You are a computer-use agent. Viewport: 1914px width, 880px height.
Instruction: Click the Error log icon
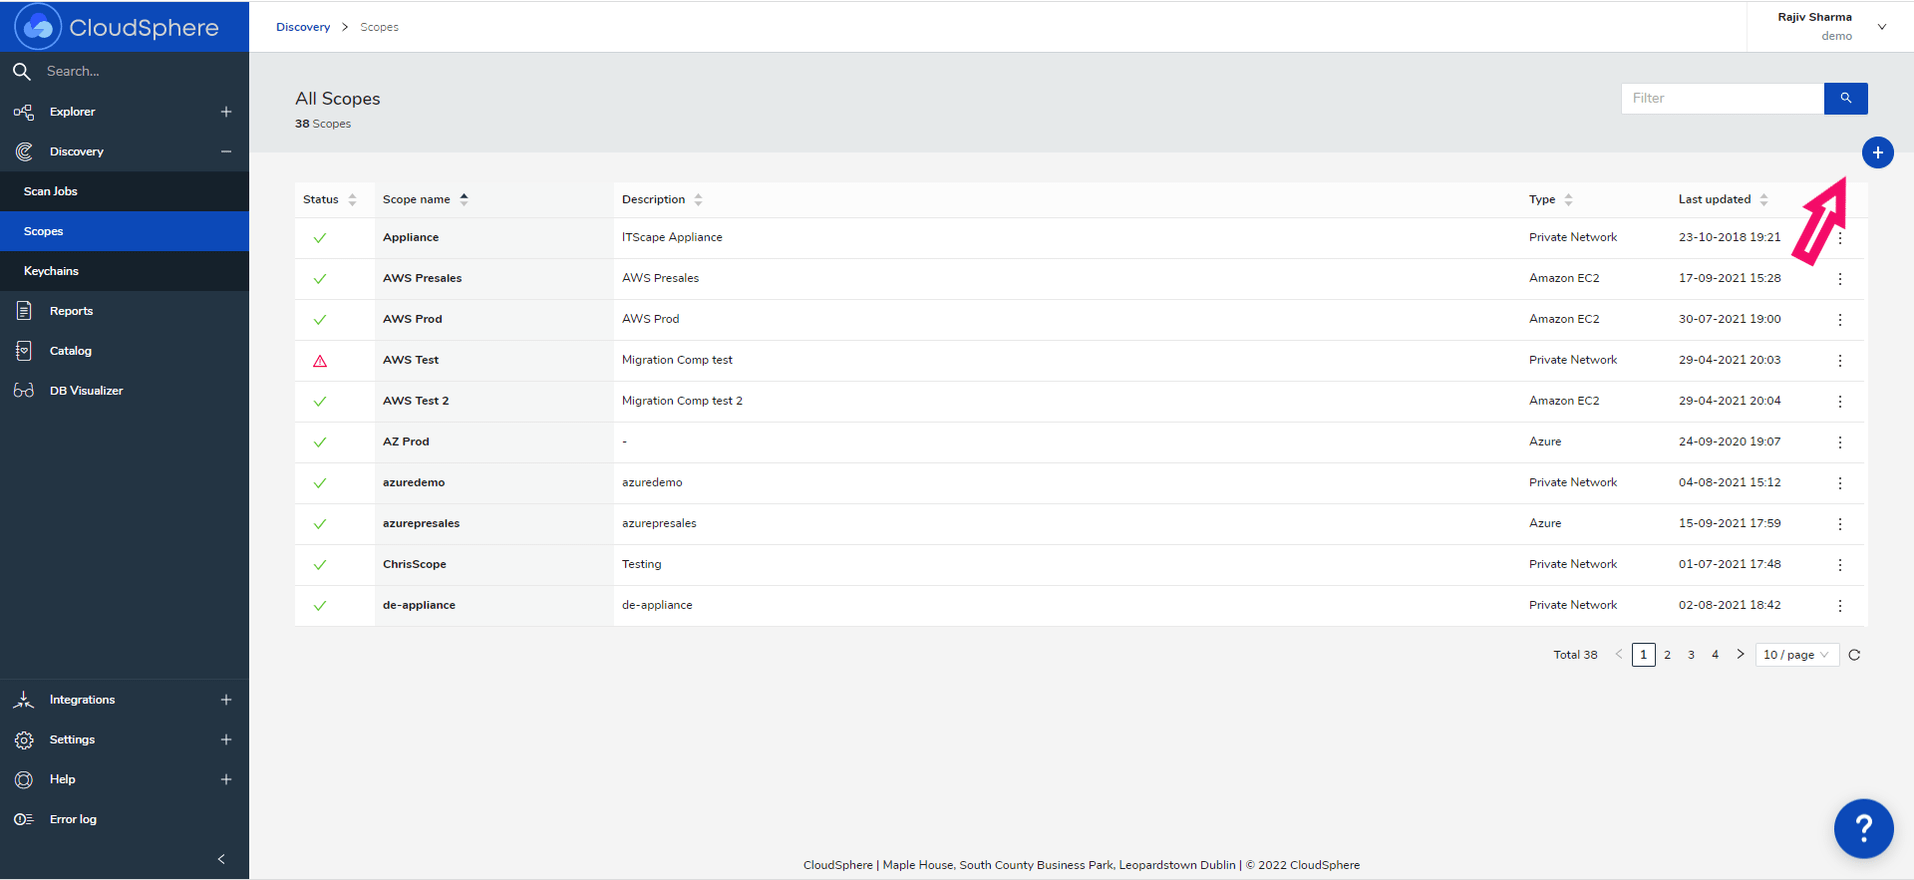24,820
